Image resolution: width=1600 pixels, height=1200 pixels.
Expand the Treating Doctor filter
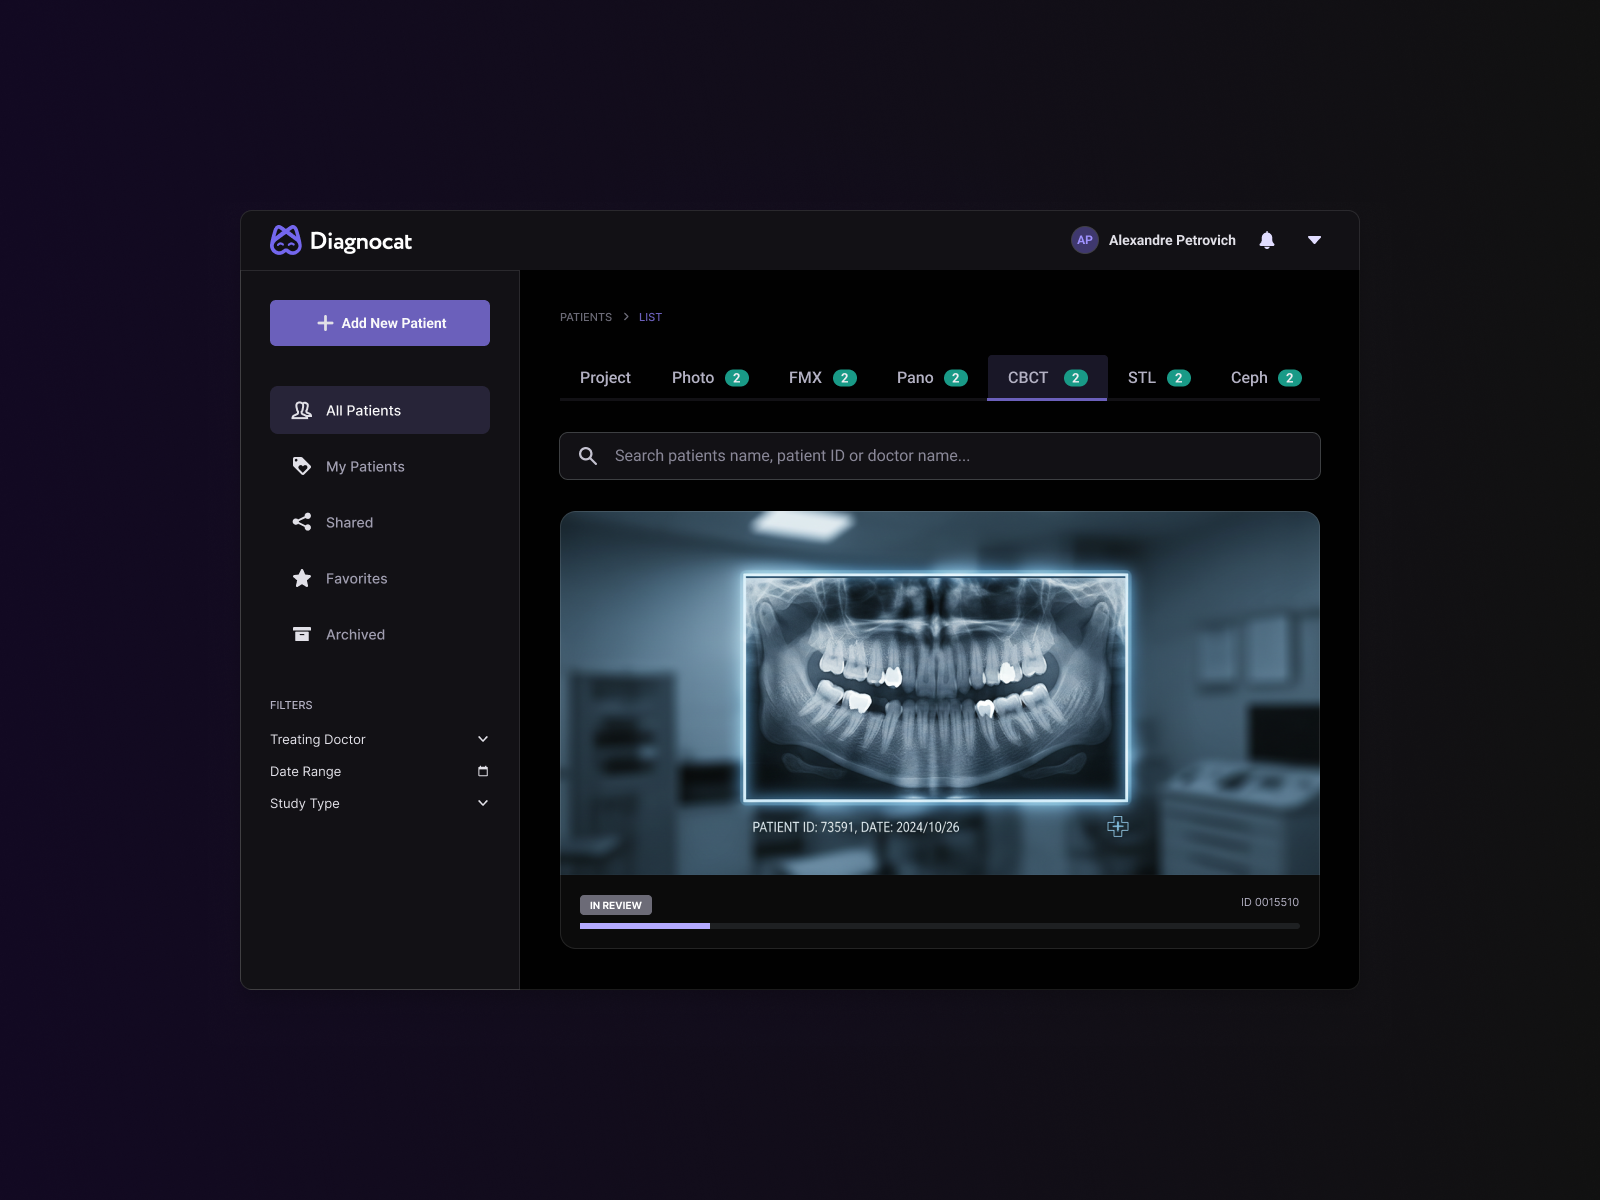click(x=380, y=739)
